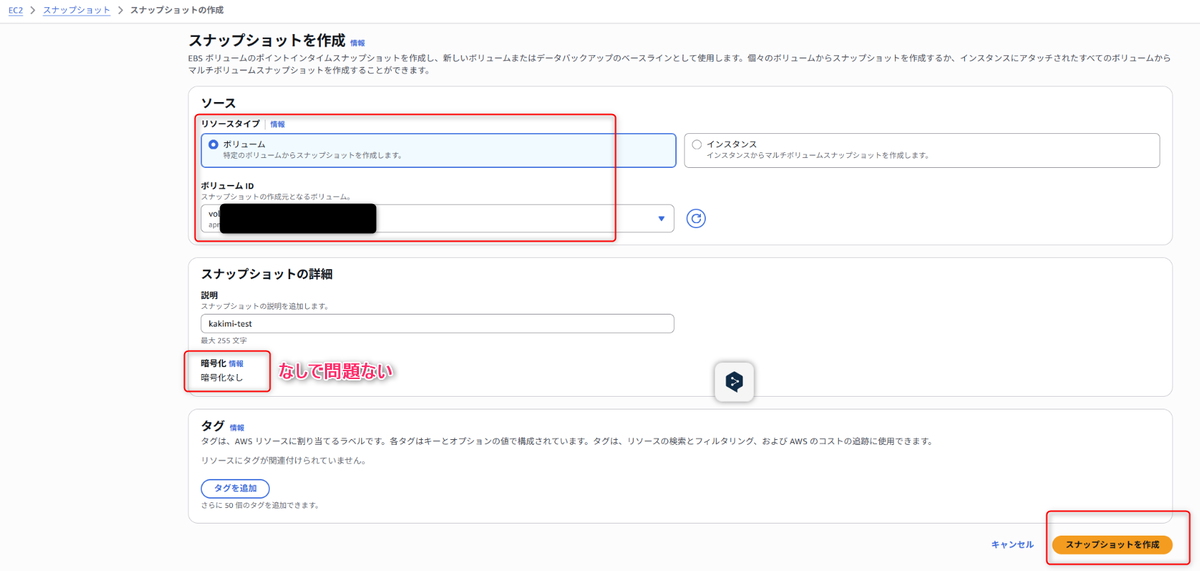Click the orange スナップショットを作成 button
The width and height of the screenshot is (1200, 571).
pyautogui.click(x=1112, y=545)
